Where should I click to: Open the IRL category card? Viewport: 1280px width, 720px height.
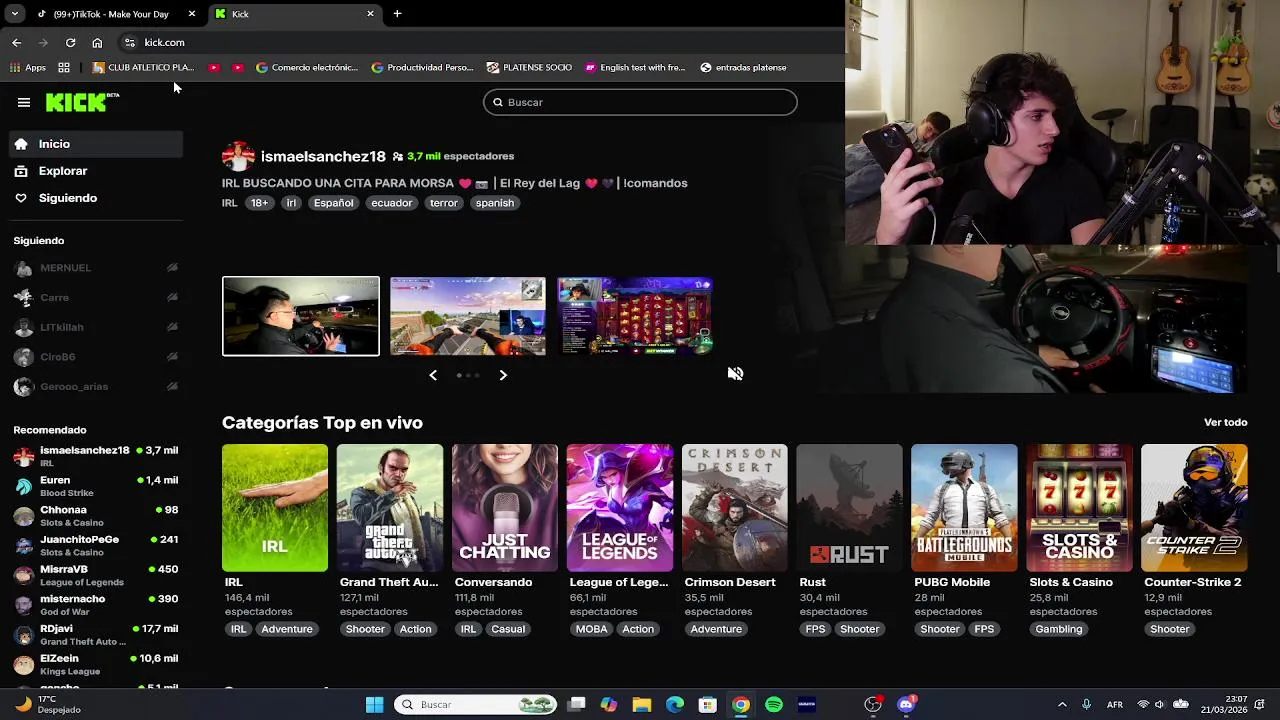point(275,508)
